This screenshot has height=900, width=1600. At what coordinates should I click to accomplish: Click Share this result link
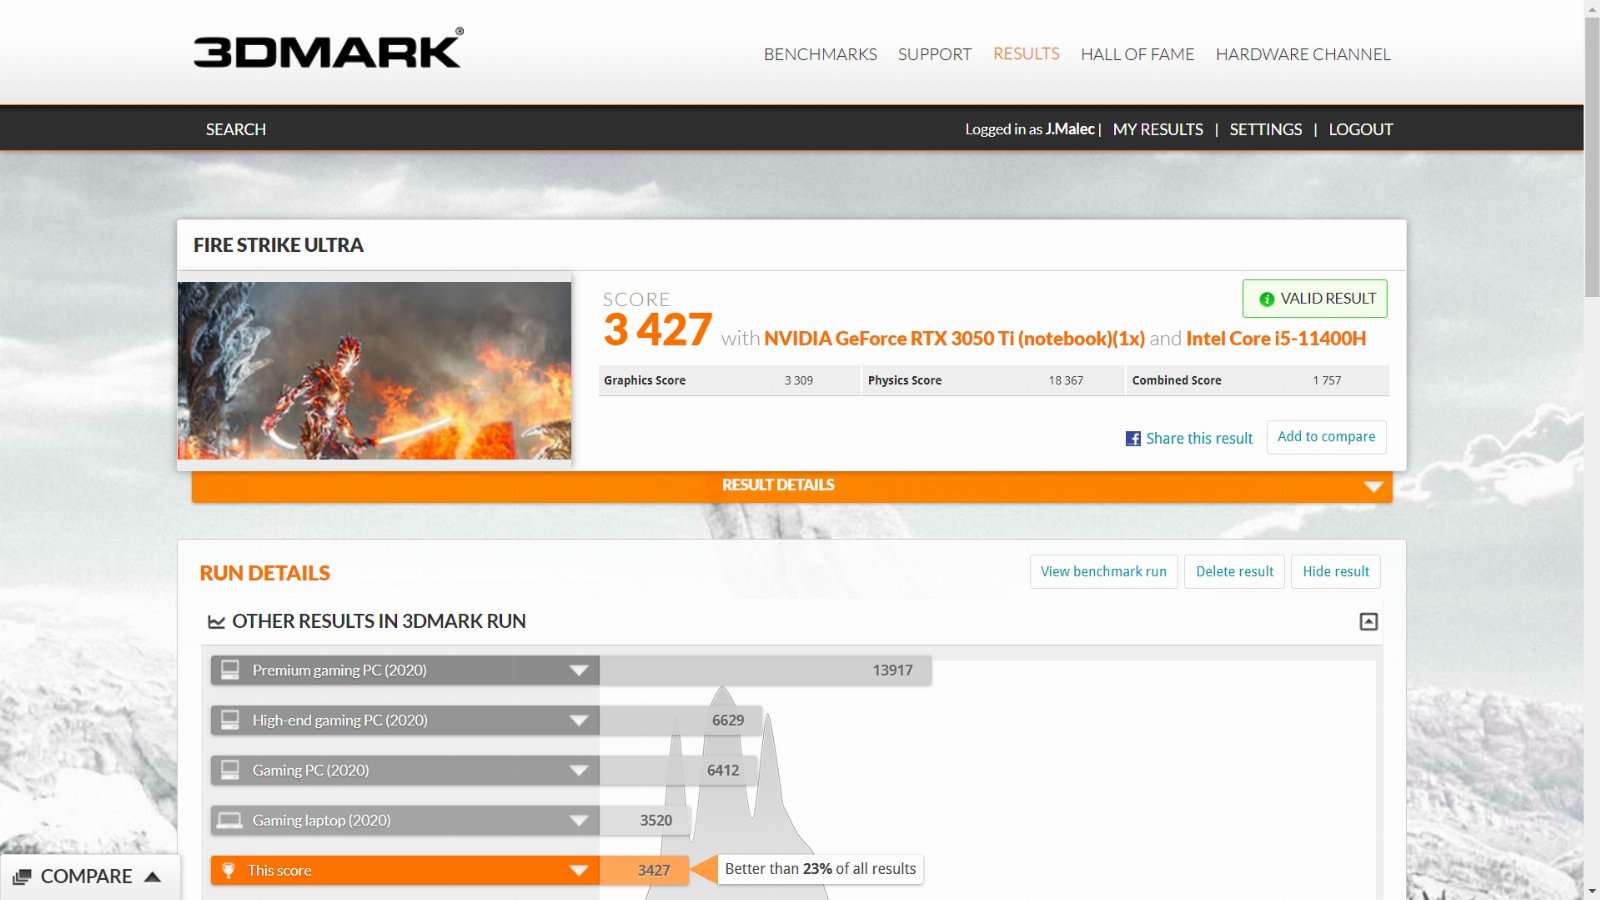pos(1199,438)
